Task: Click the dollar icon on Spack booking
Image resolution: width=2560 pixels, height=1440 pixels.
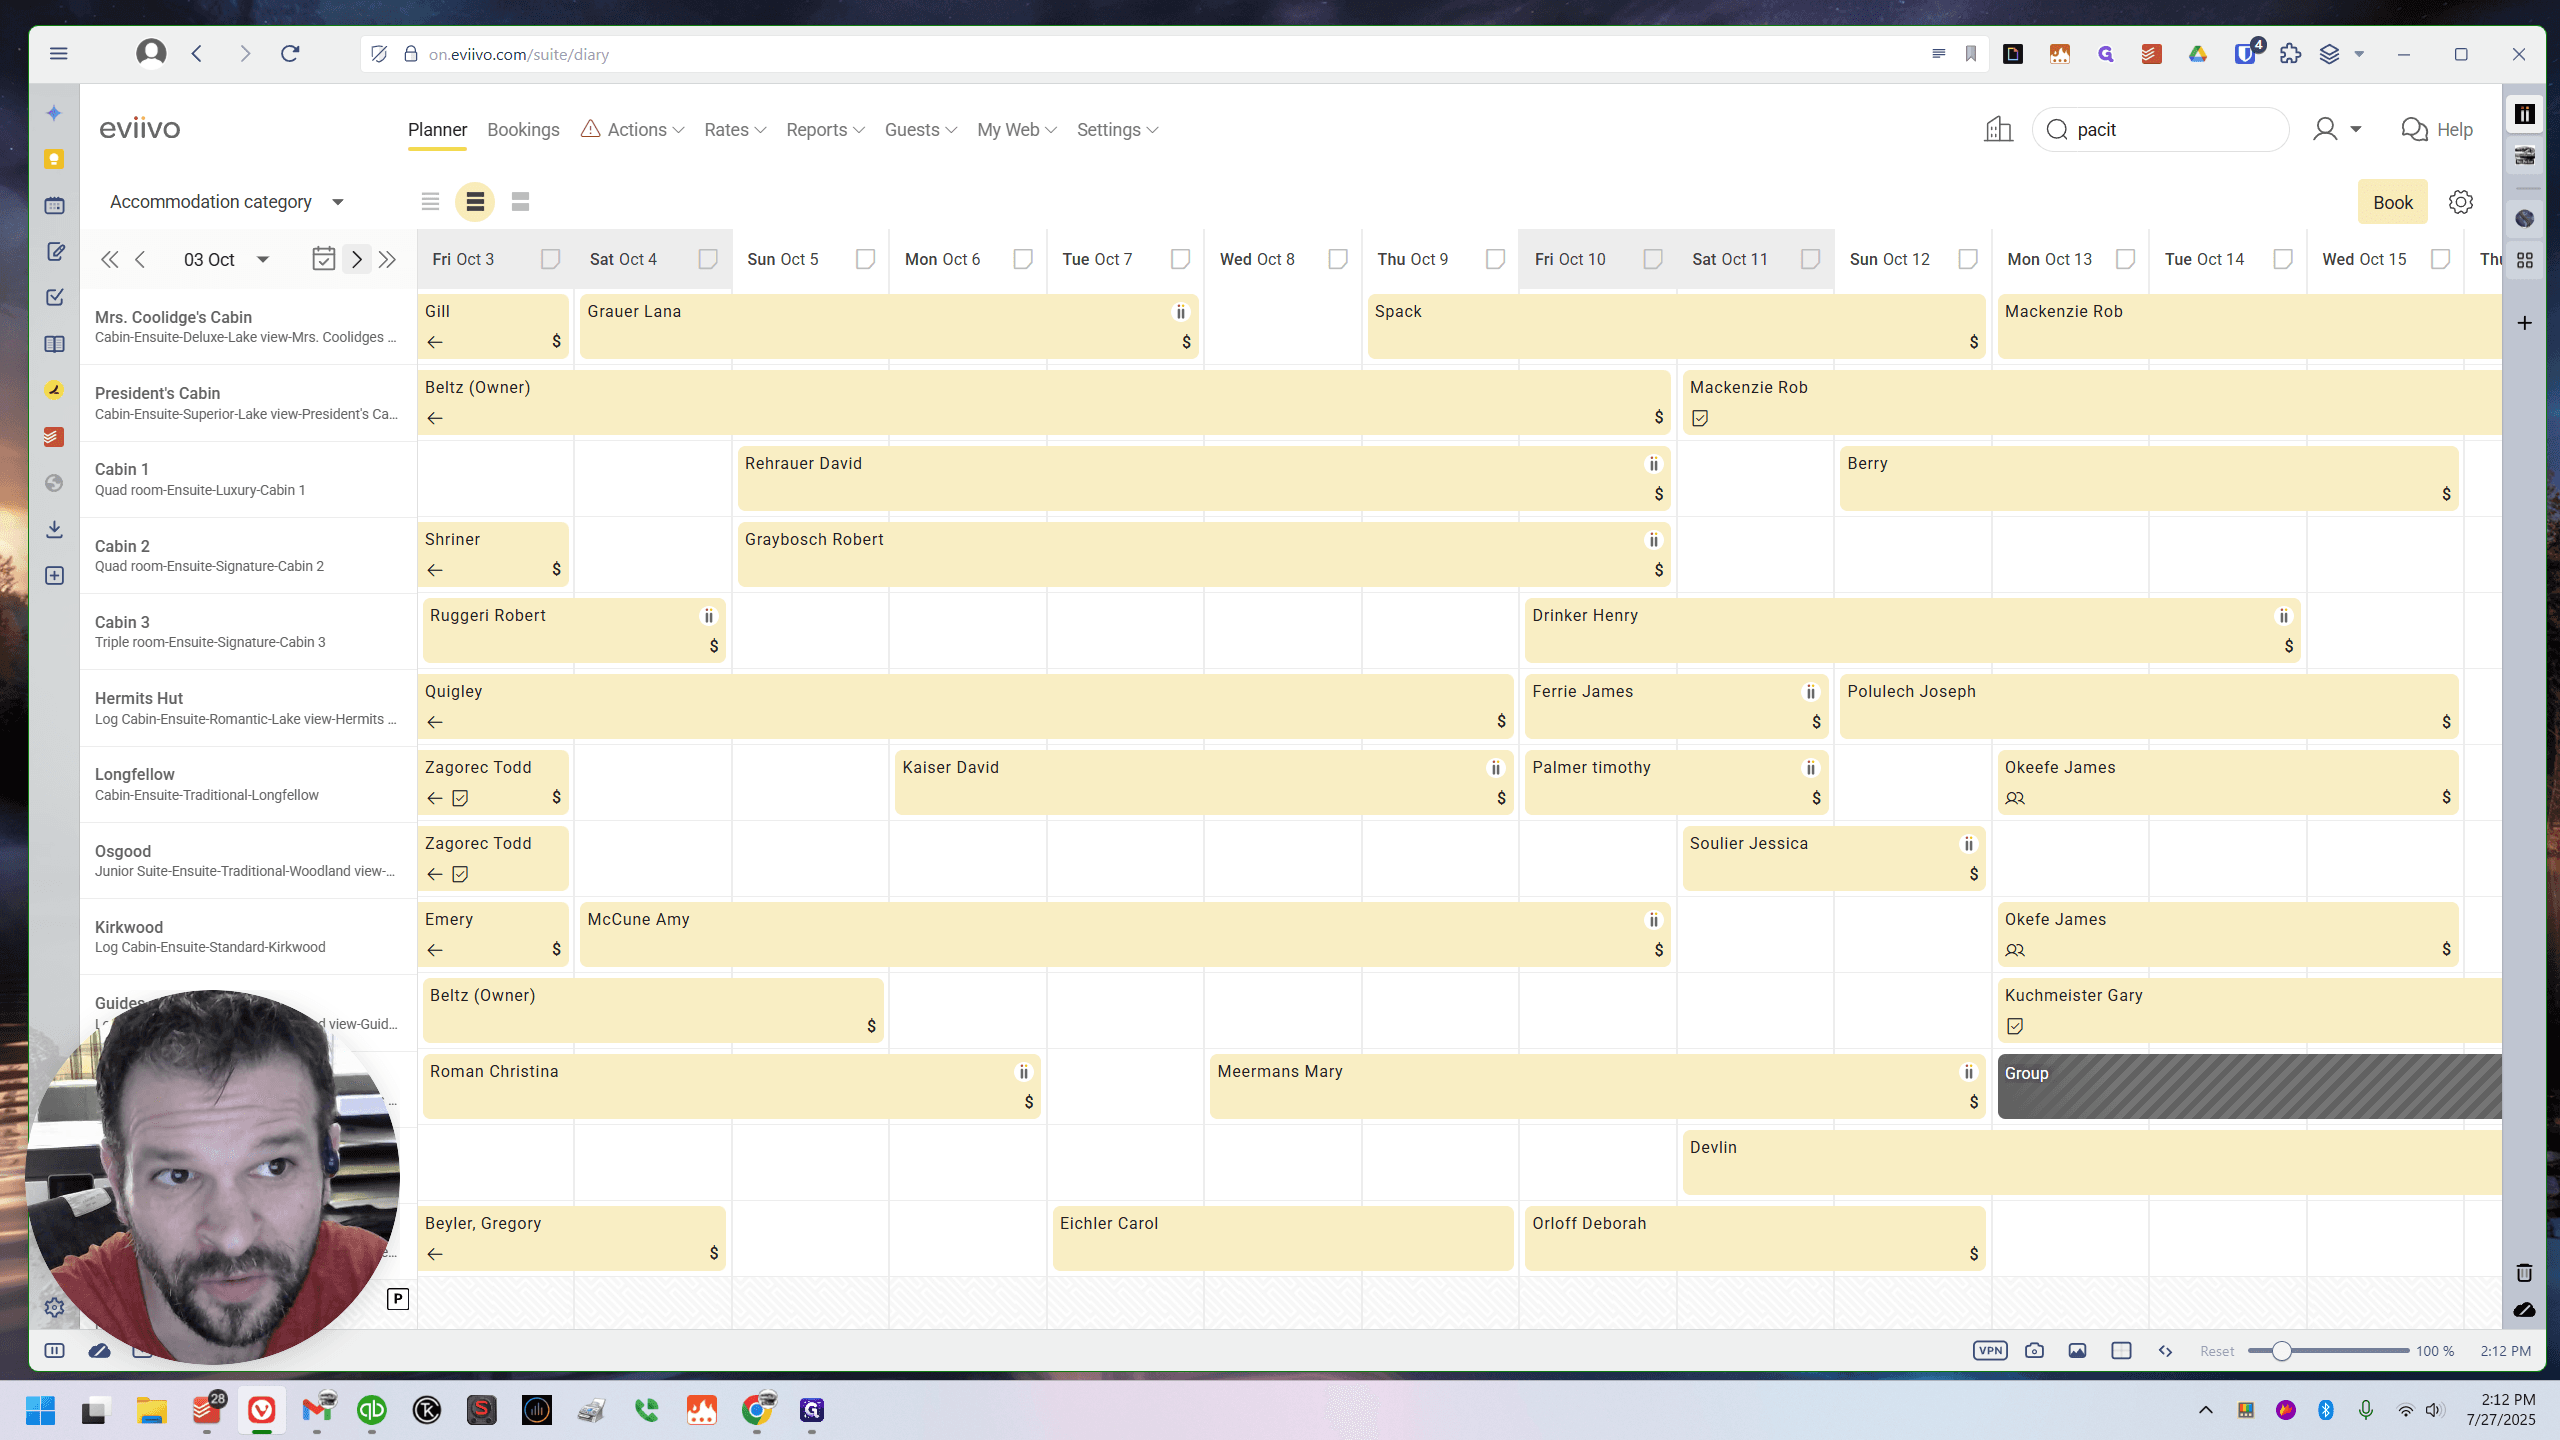Action: pos(1974,342)
